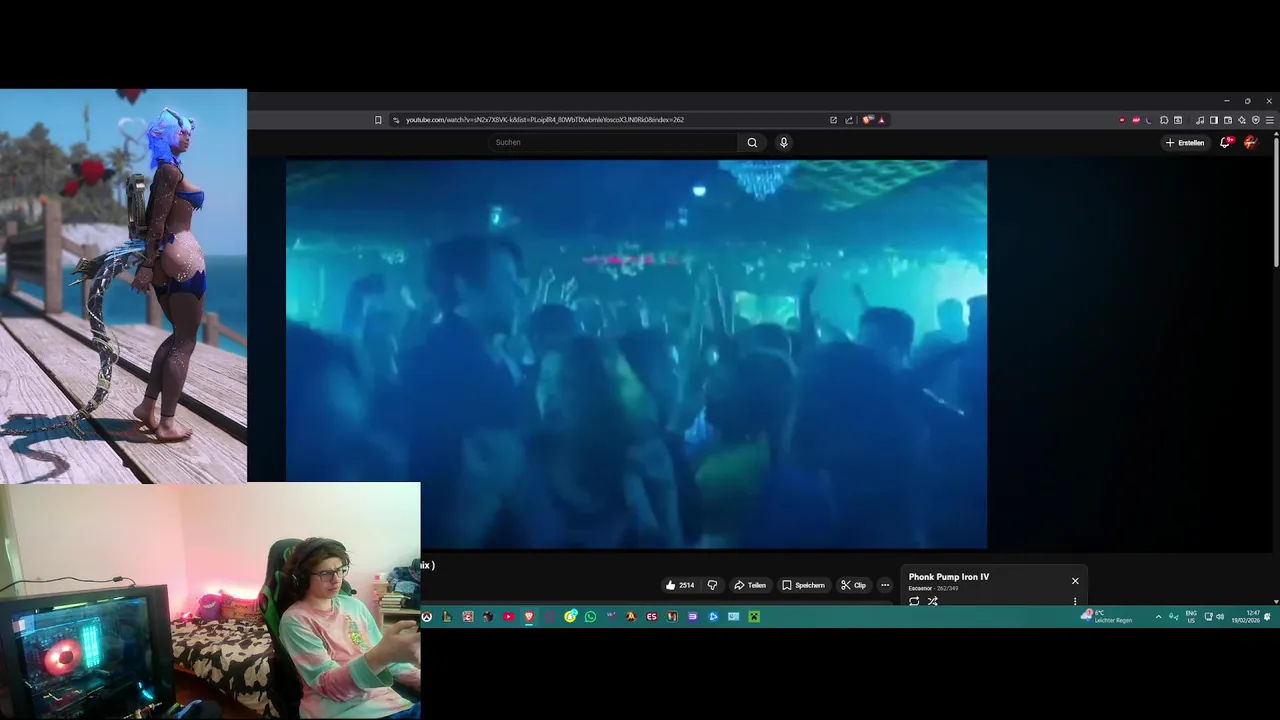The height and width of the screenshot is (720, 1280).
Task: Open playlist panel three-dot options menu
Action: pyautogui.click(x=1075, y=602)
